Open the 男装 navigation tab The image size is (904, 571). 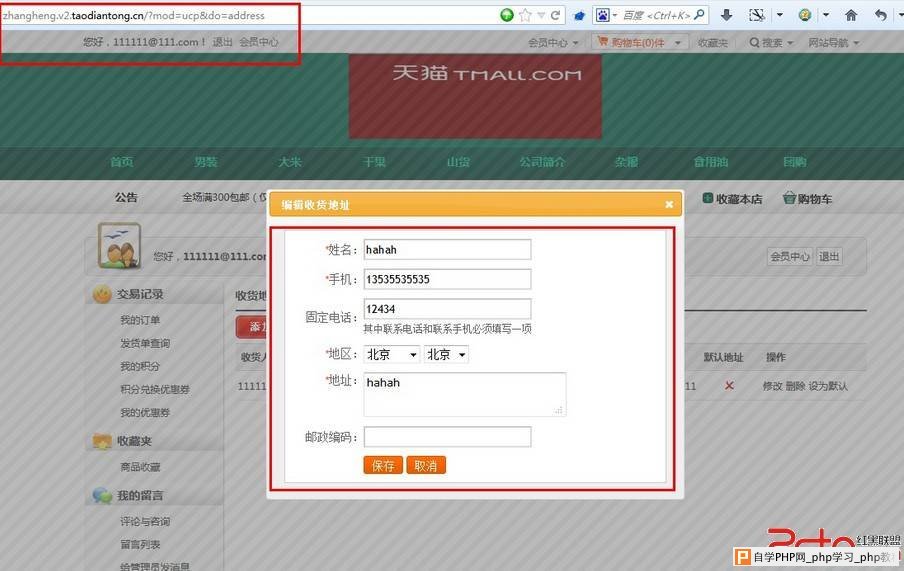(206, 162)
